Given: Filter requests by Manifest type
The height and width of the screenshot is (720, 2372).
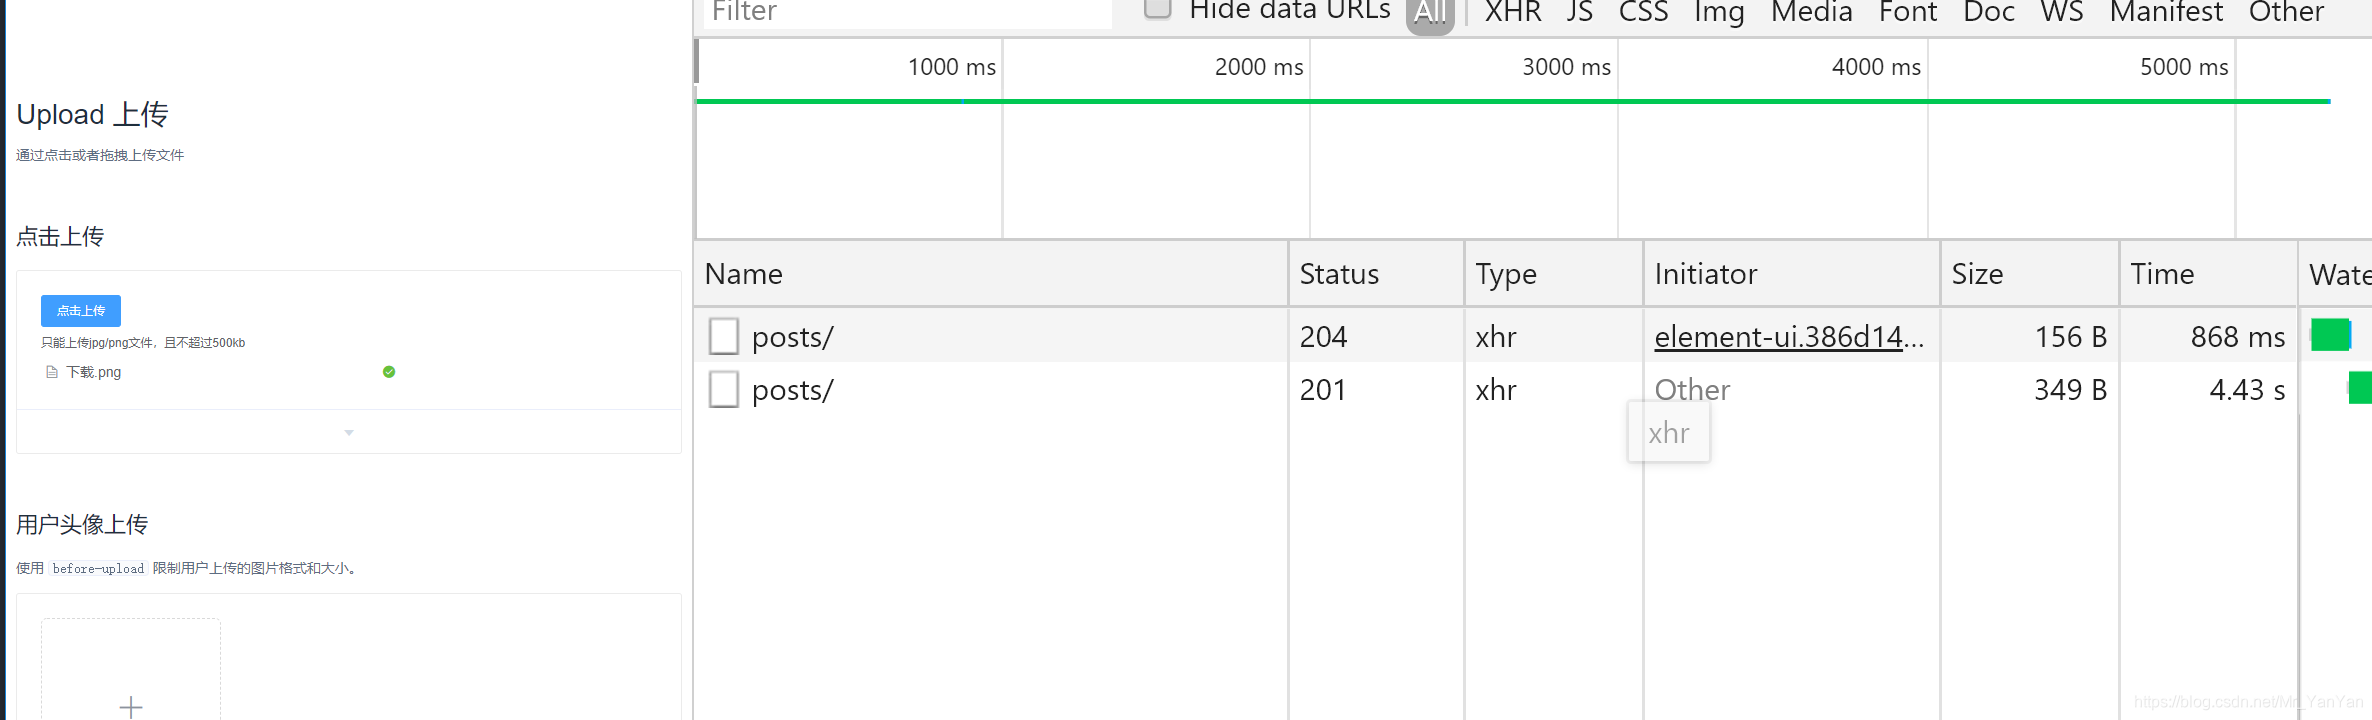Looking at the screenshot, I should click(x=2166, y=12).
